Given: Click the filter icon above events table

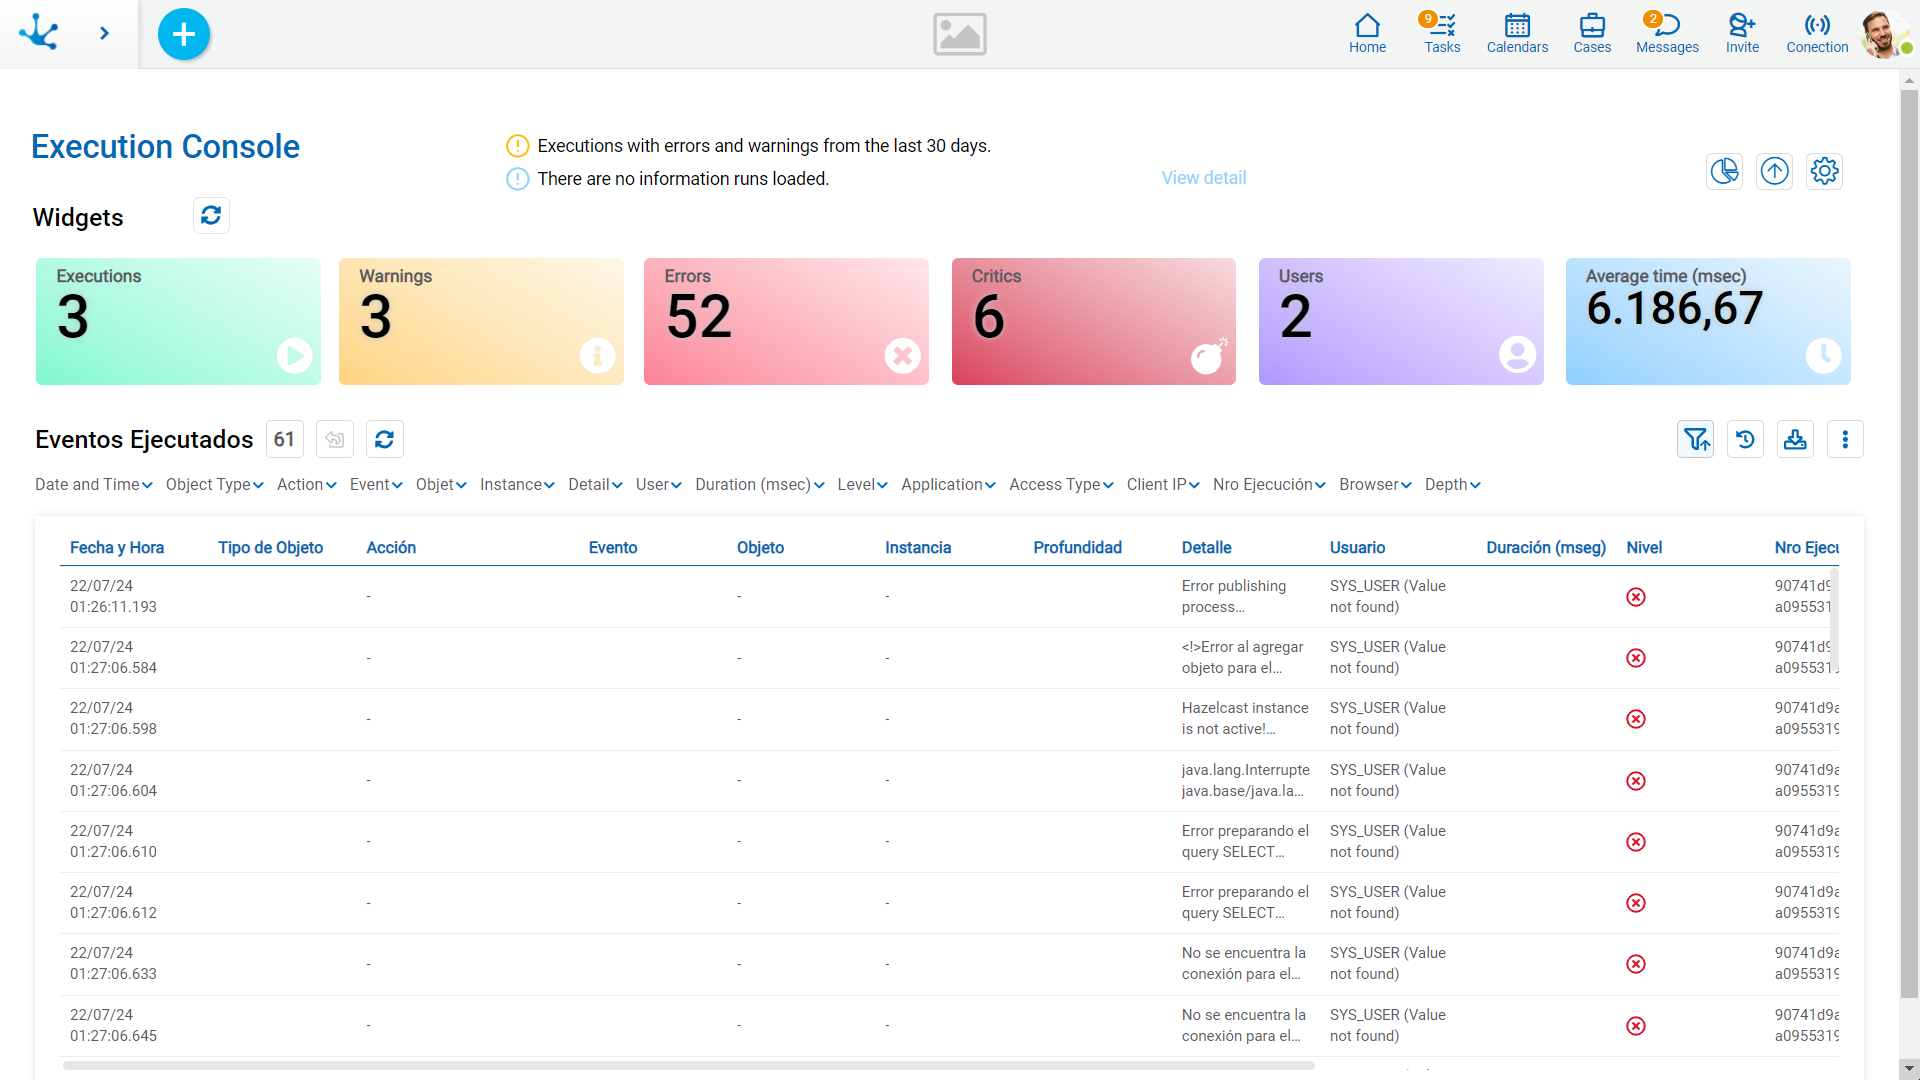Looking at the screenshot, I should (x=1695, y=439).
